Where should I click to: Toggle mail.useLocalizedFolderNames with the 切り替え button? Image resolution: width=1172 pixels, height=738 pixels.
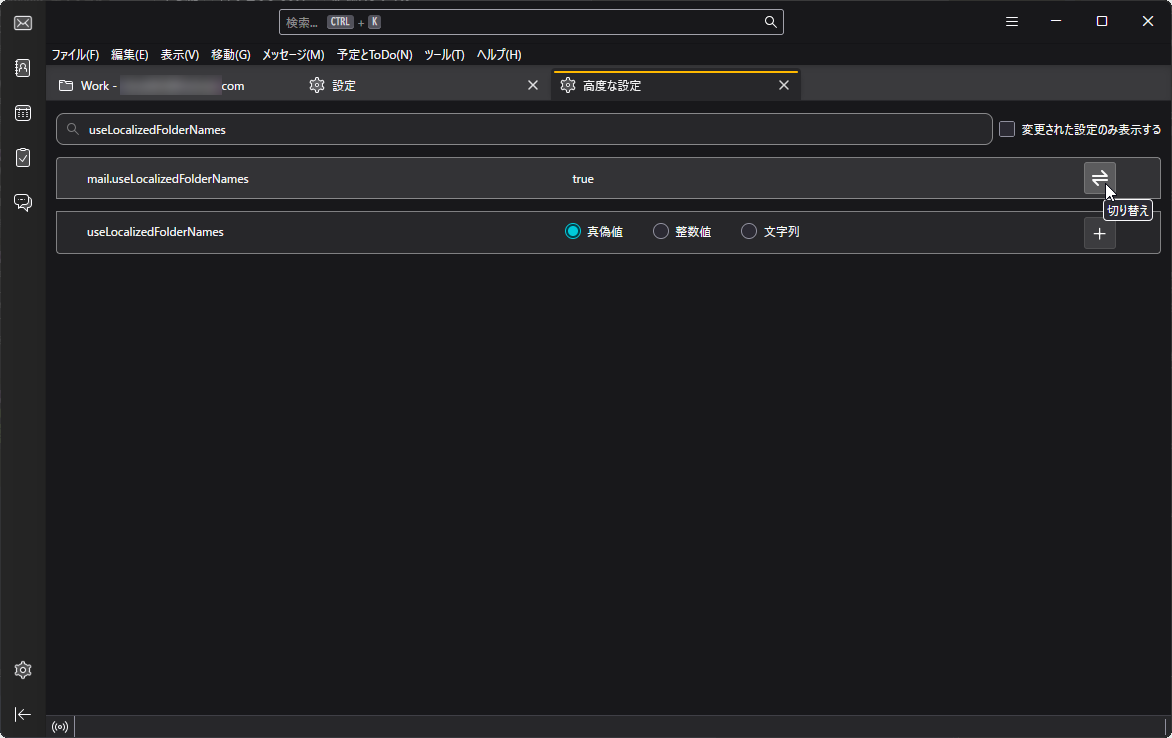(1099, 178)
